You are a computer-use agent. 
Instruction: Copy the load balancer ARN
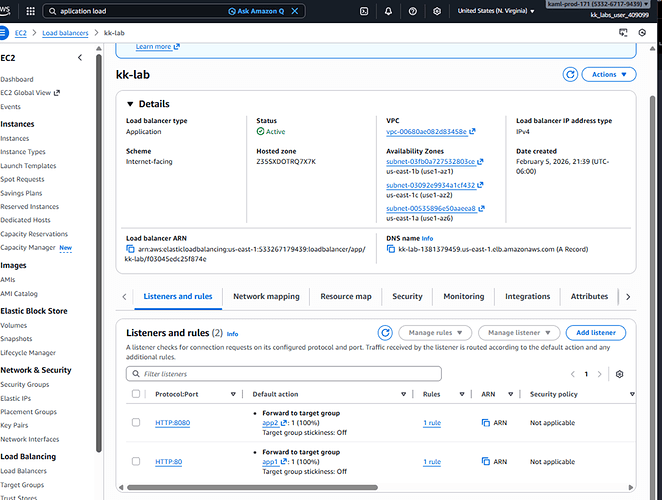(130, 248)
